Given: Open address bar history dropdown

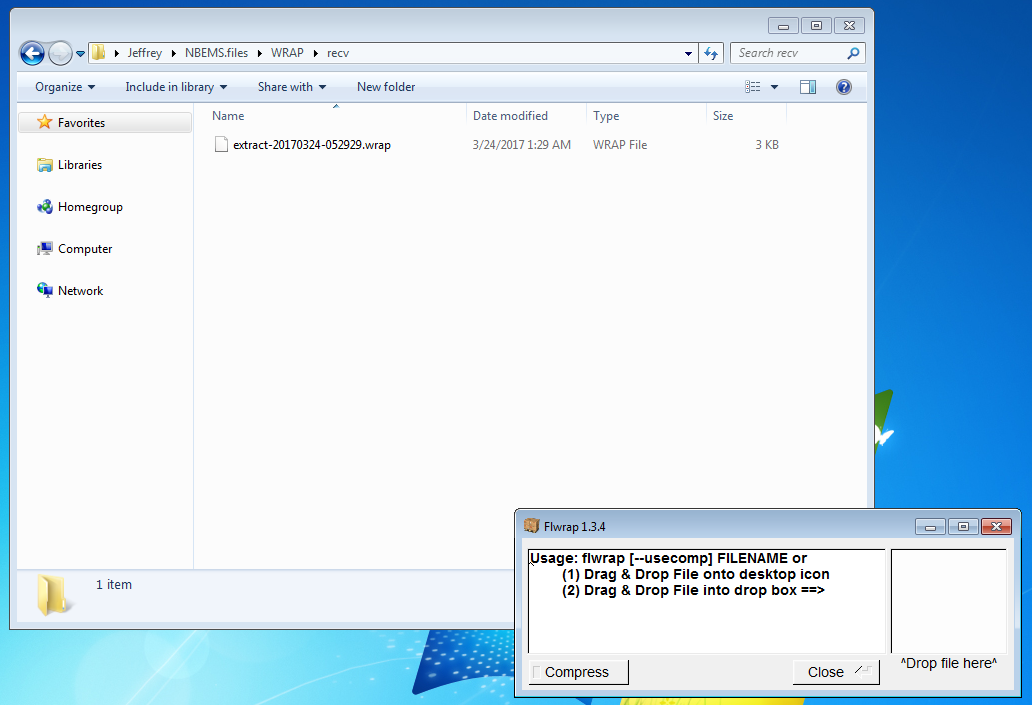Looking at the screenshot, I should click(688, 53).
